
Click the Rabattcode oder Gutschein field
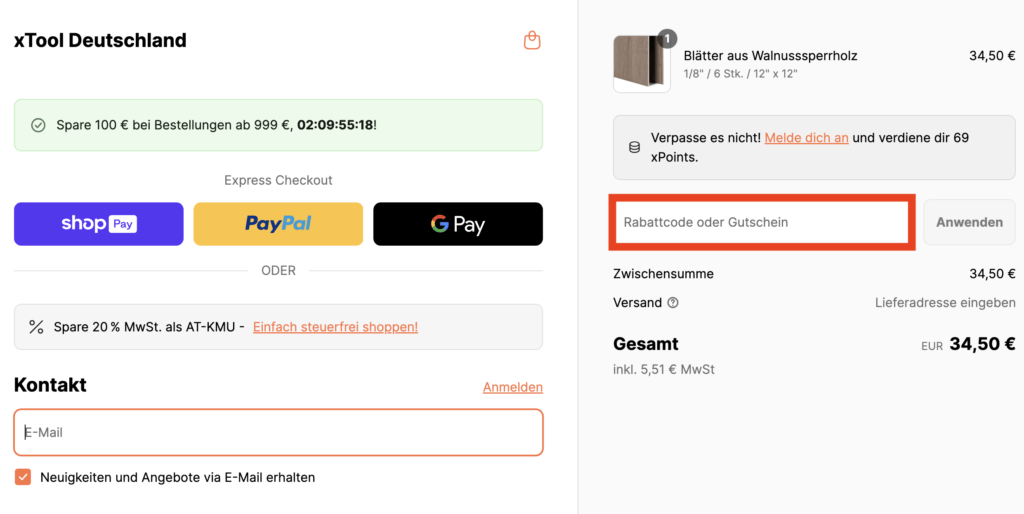coord(762,222)
